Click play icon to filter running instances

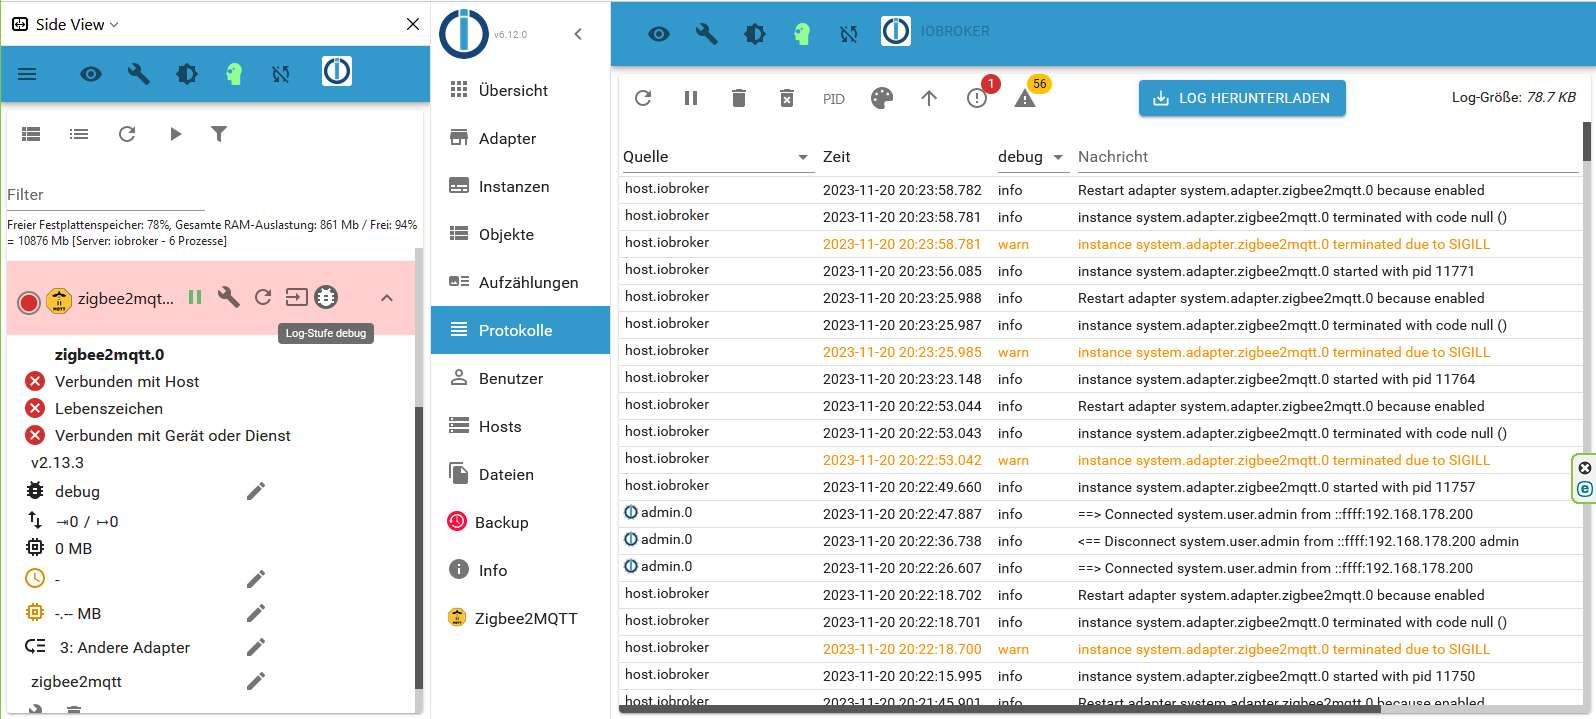click(x=175, y=134)
